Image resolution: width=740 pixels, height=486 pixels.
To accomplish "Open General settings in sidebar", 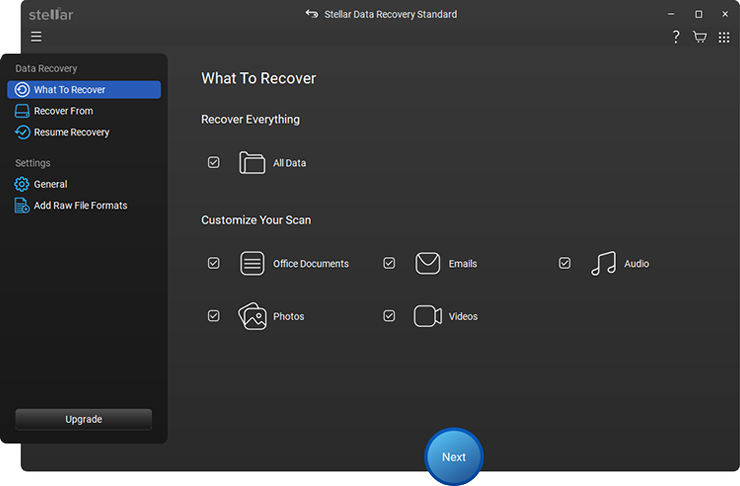I will pyautogui.click(x=84, y=184).
